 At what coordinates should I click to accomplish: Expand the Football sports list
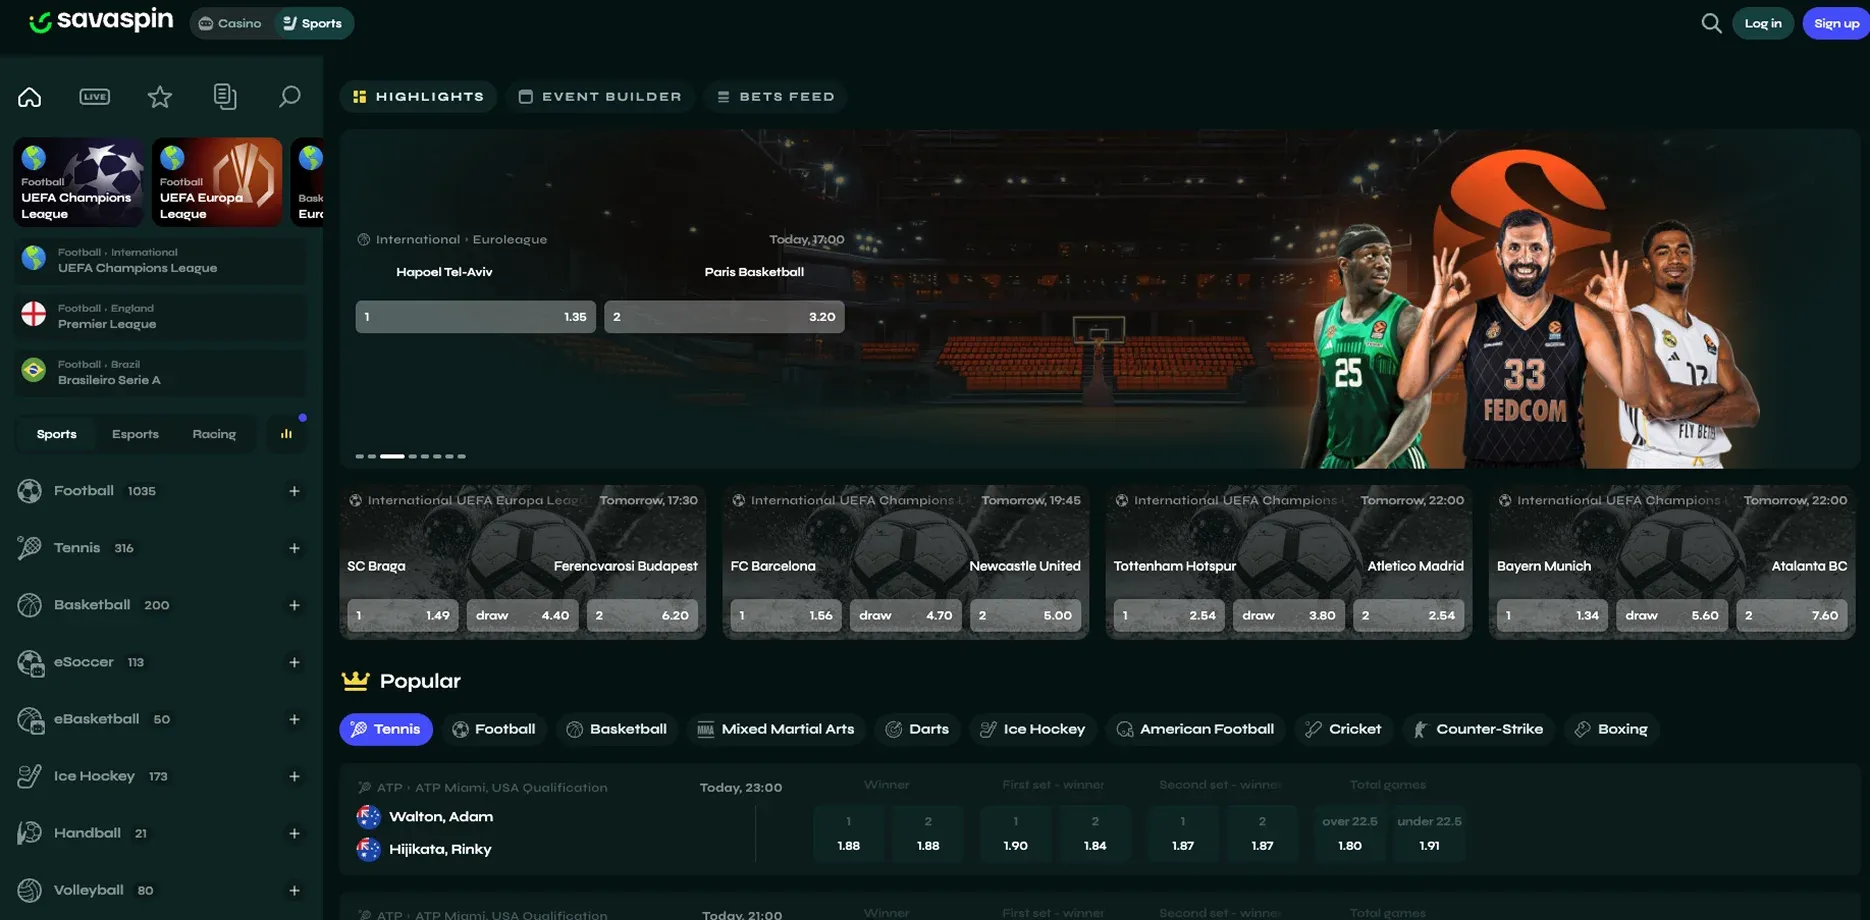[x=294, y=491]
